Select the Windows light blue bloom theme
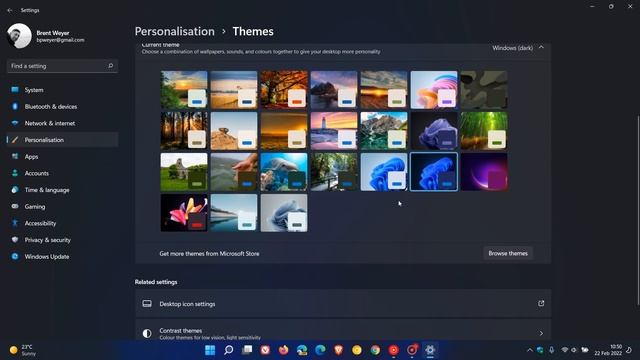The width and height of the screenshot is (640, 360). tap(384, 172)
